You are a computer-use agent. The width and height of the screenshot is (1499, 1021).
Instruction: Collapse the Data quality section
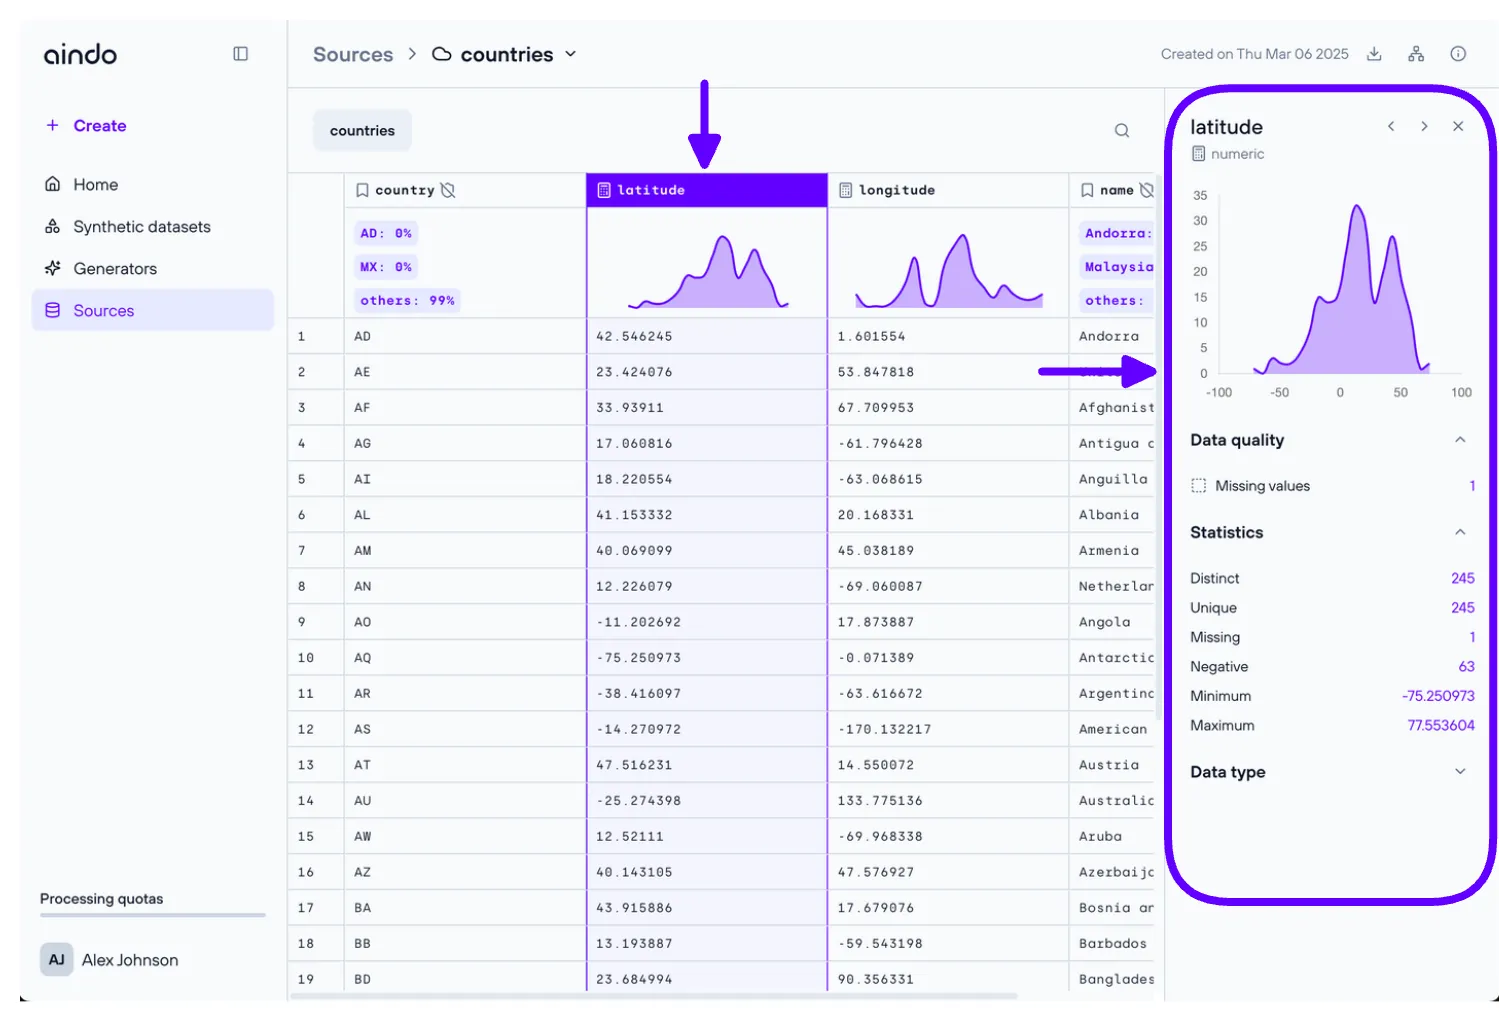coord(1460,440)
